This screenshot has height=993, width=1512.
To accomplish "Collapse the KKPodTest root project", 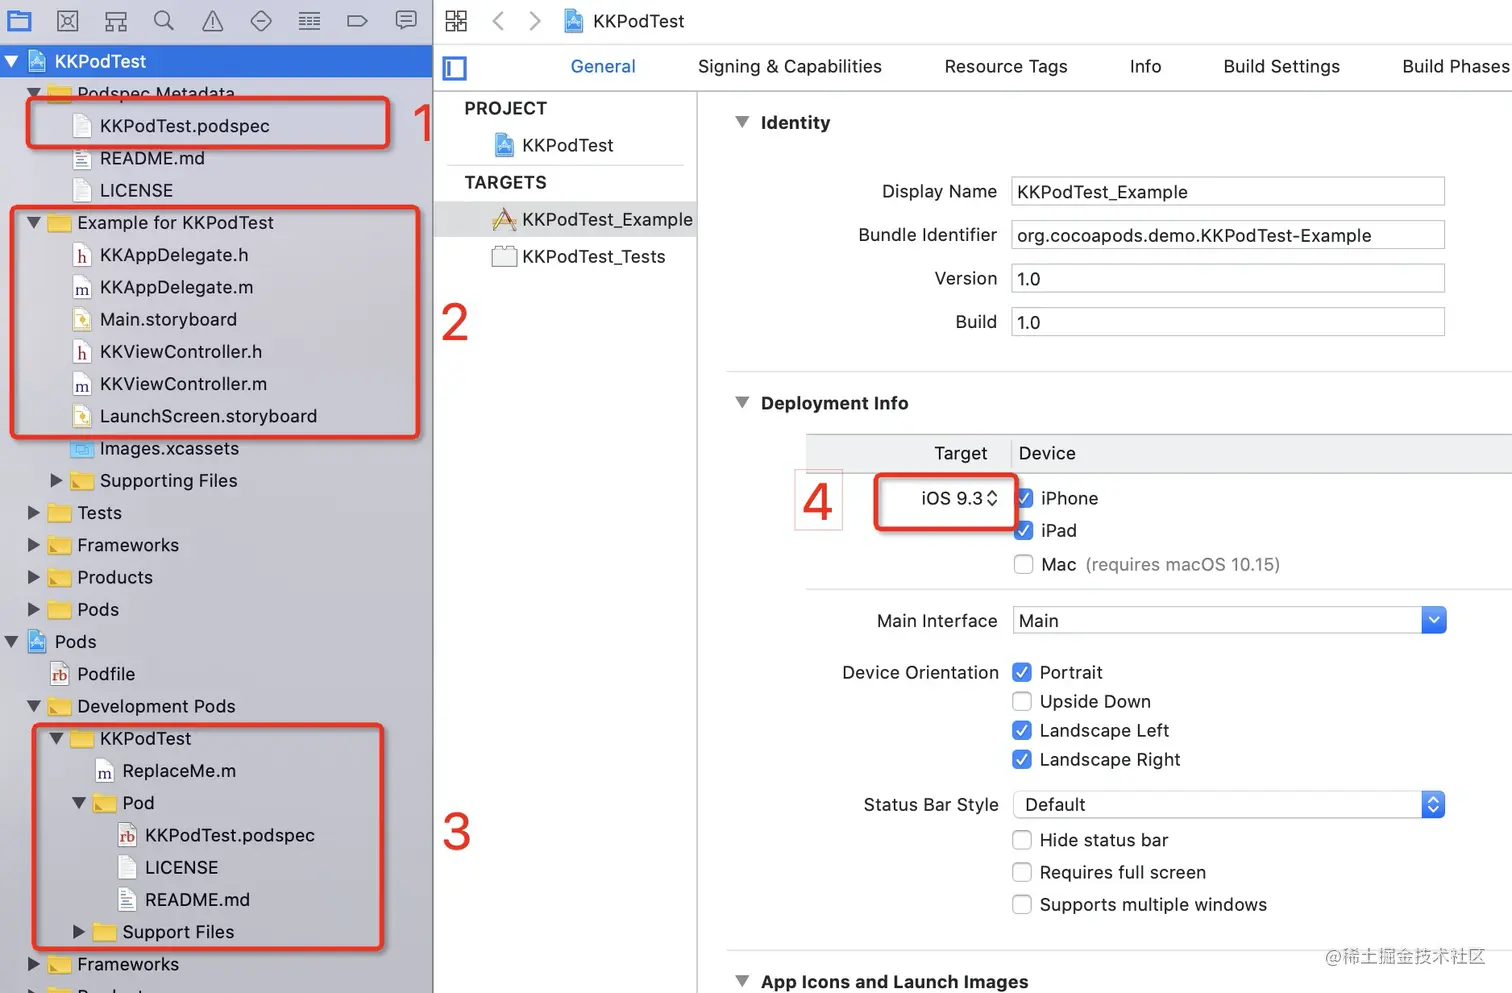I will coord(12,61).
